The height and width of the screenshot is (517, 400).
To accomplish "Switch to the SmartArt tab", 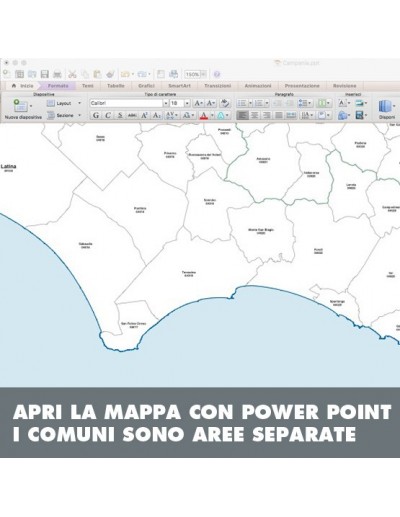I will 179,86.
